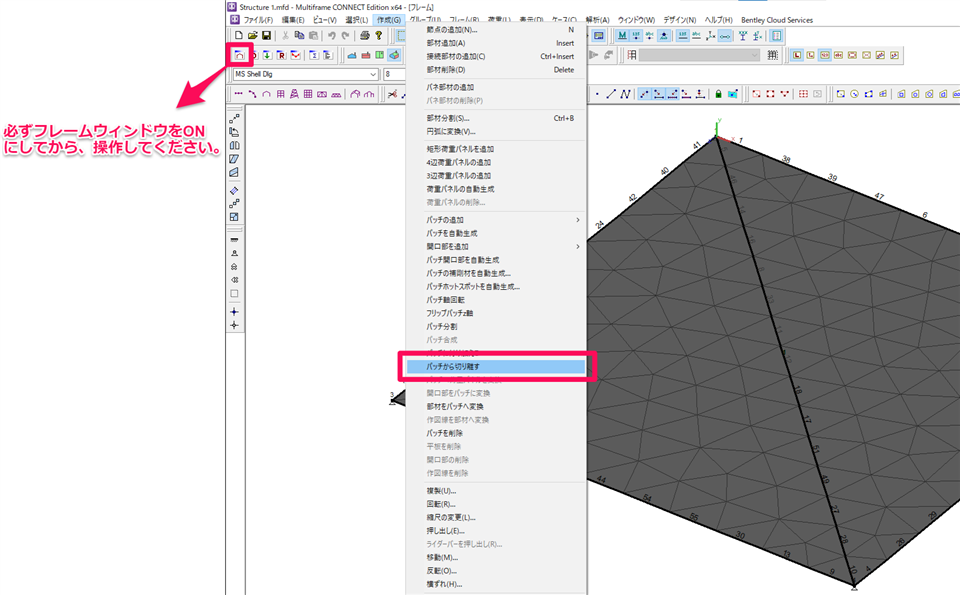Screen dimensions: 960x595
Task: Click the scissors icon in lower toolbar
Action: tap(392, 94)
